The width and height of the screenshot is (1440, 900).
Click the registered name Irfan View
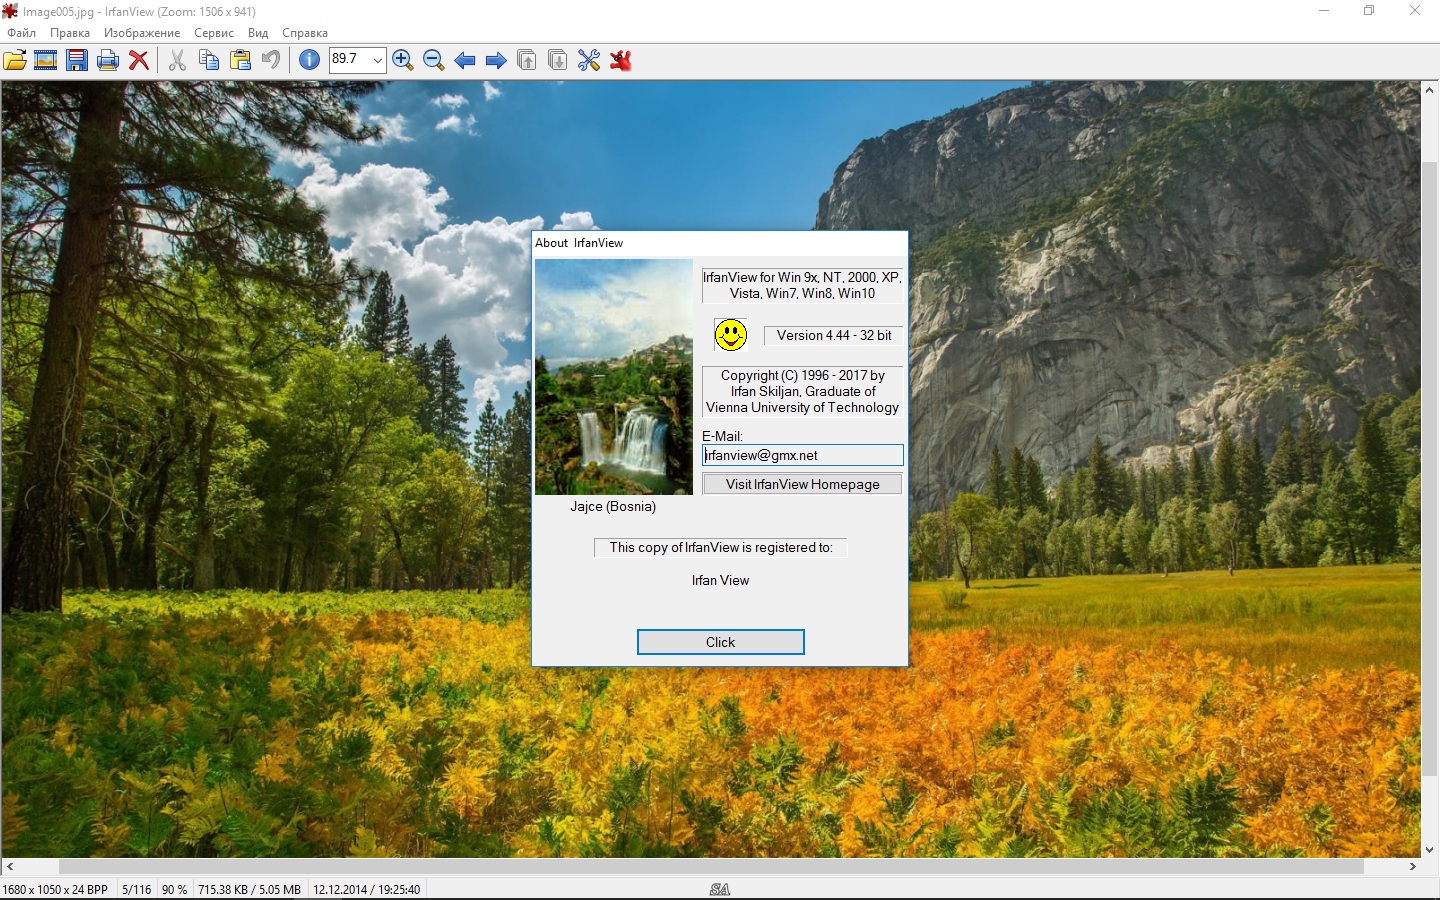click(720, 580)
